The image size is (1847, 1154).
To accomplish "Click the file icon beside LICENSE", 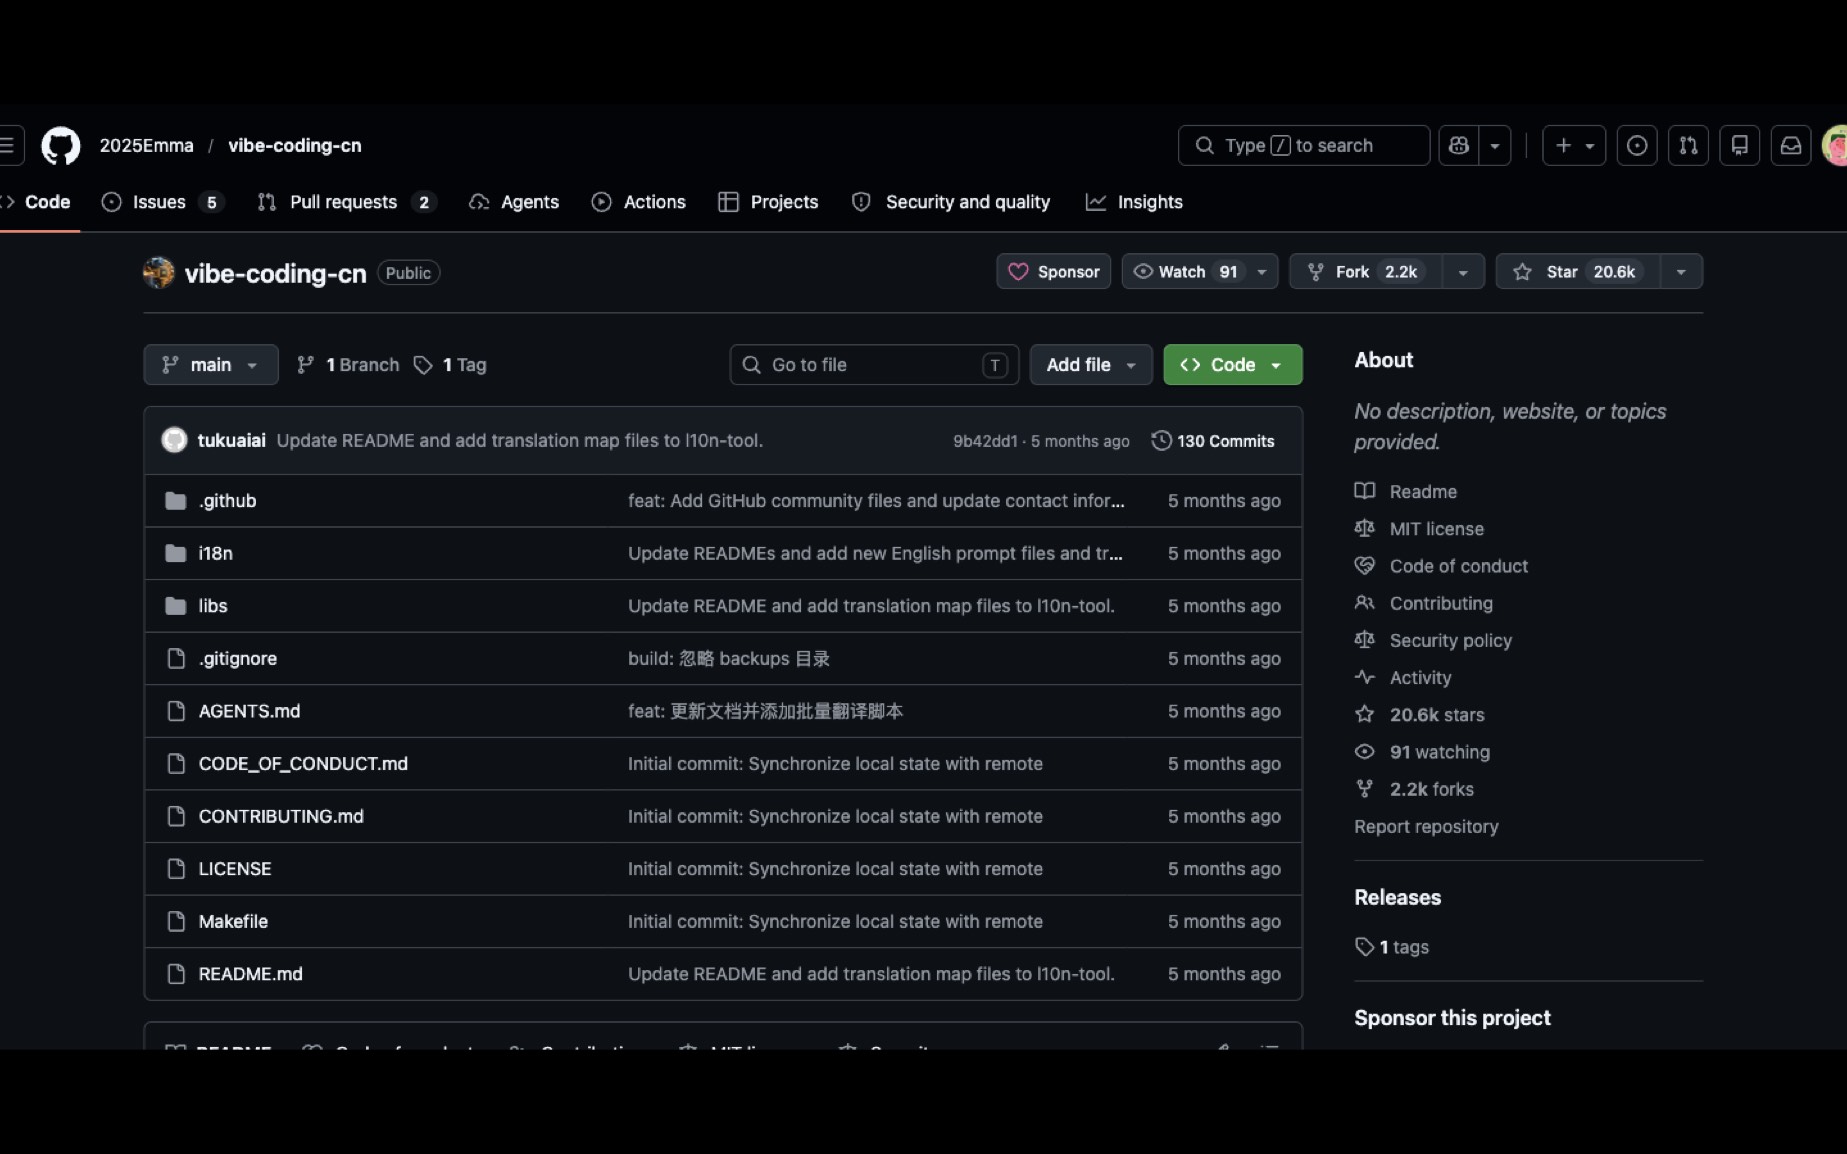I will click(176, 869).
